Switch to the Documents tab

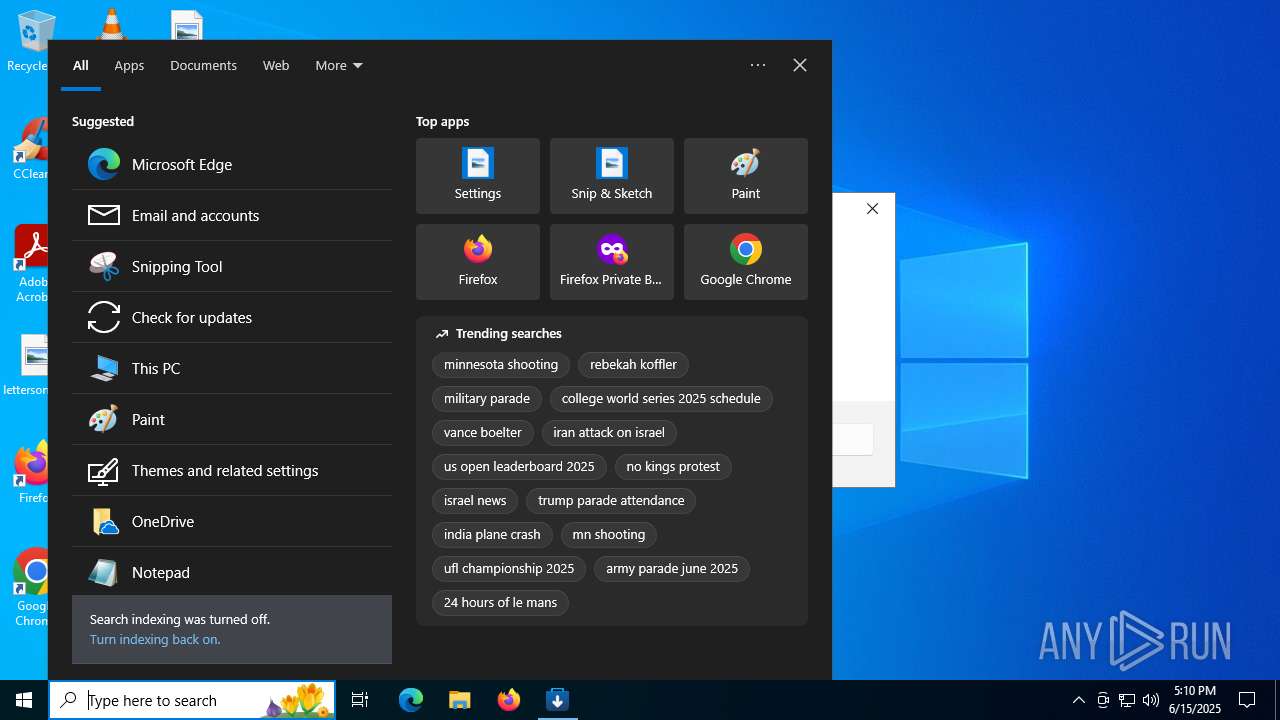[x=203, y=66]
